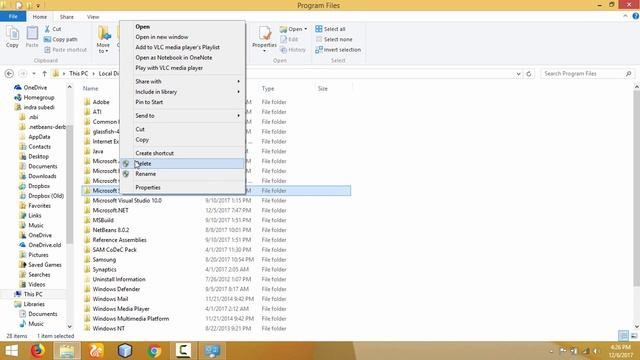Click Select all in ribbon
640x360 pixels.
coord(330,29)
